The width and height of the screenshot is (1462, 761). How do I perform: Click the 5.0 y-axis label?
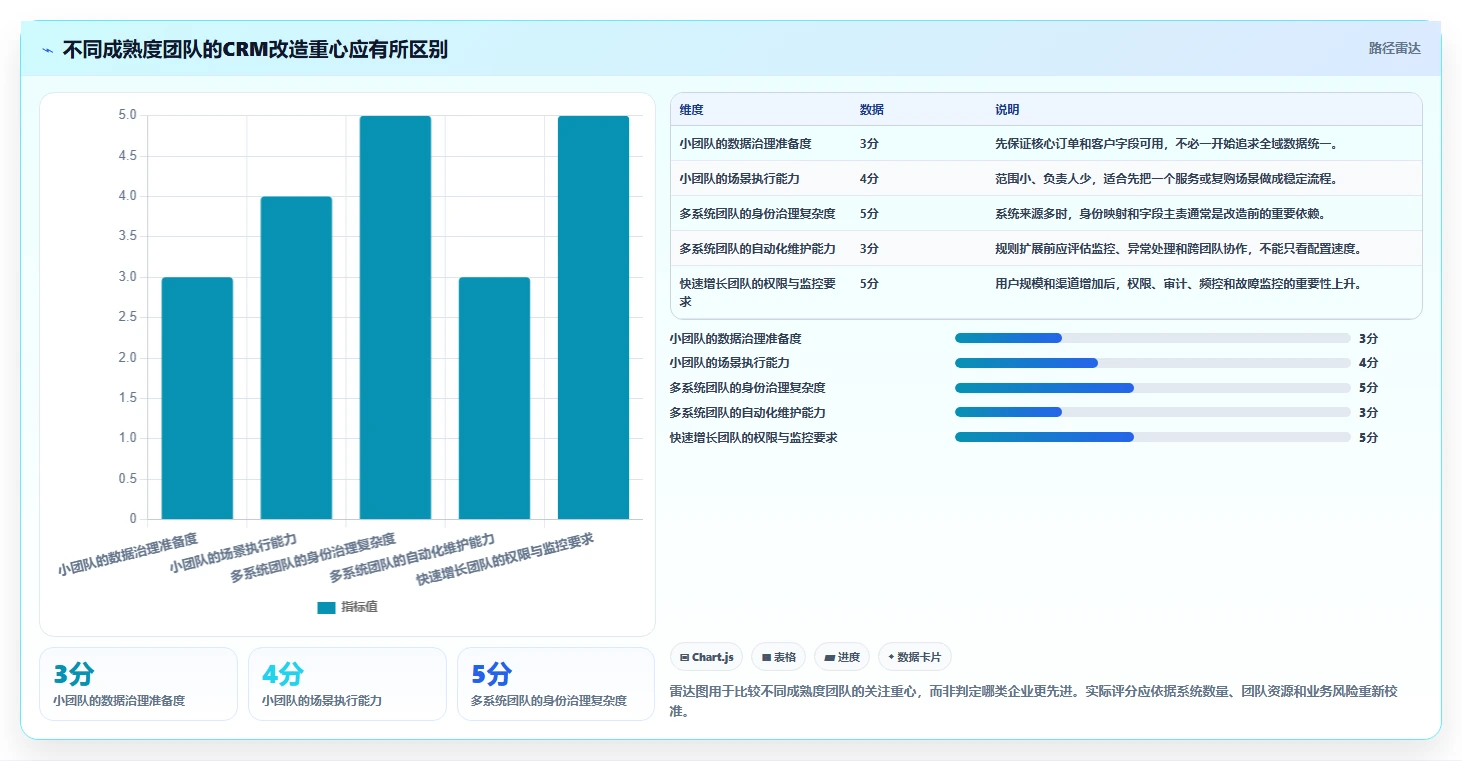(127, 115)
